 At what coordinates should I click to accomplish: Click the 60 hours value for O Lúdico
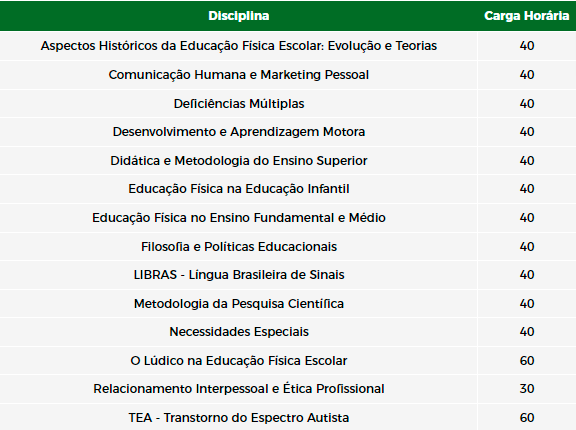point(527,361)
